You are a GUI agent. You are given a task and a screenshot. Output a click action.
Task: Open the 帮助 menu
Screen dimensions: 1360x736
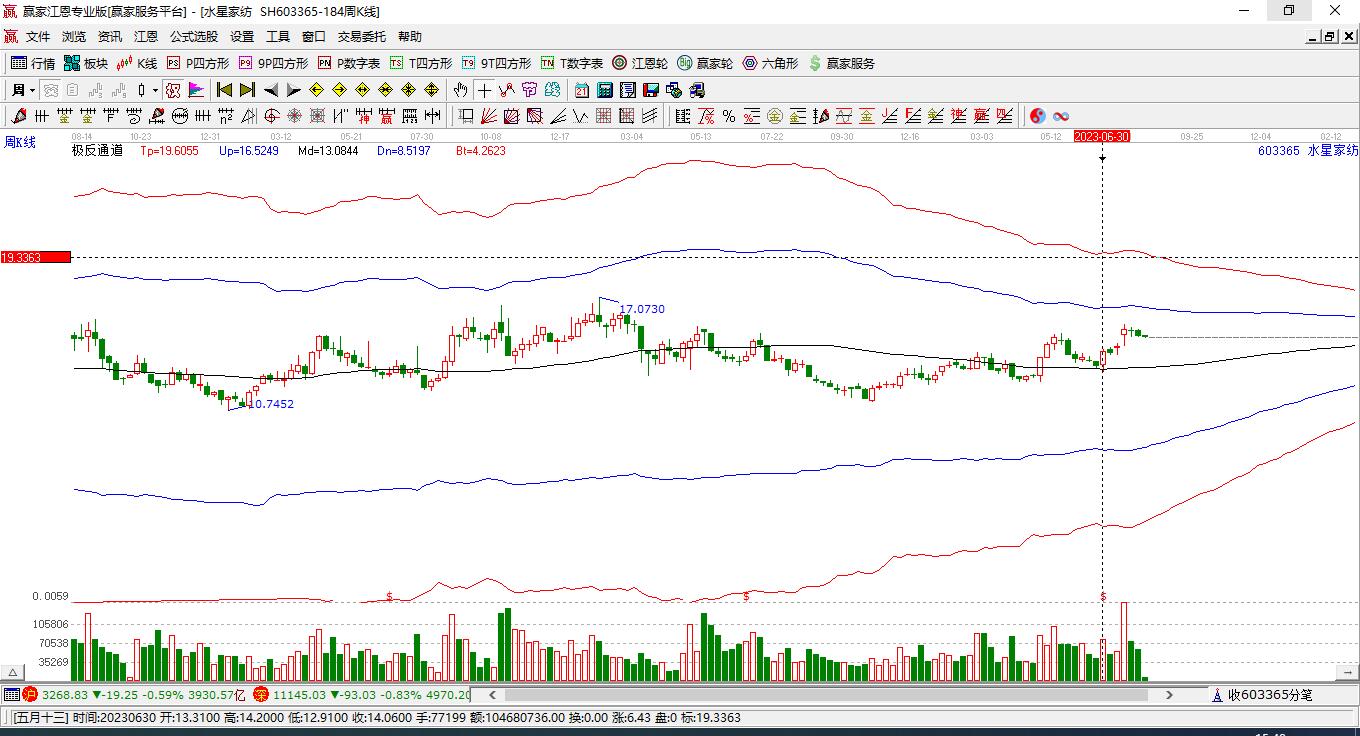click(x=410, y=37)
